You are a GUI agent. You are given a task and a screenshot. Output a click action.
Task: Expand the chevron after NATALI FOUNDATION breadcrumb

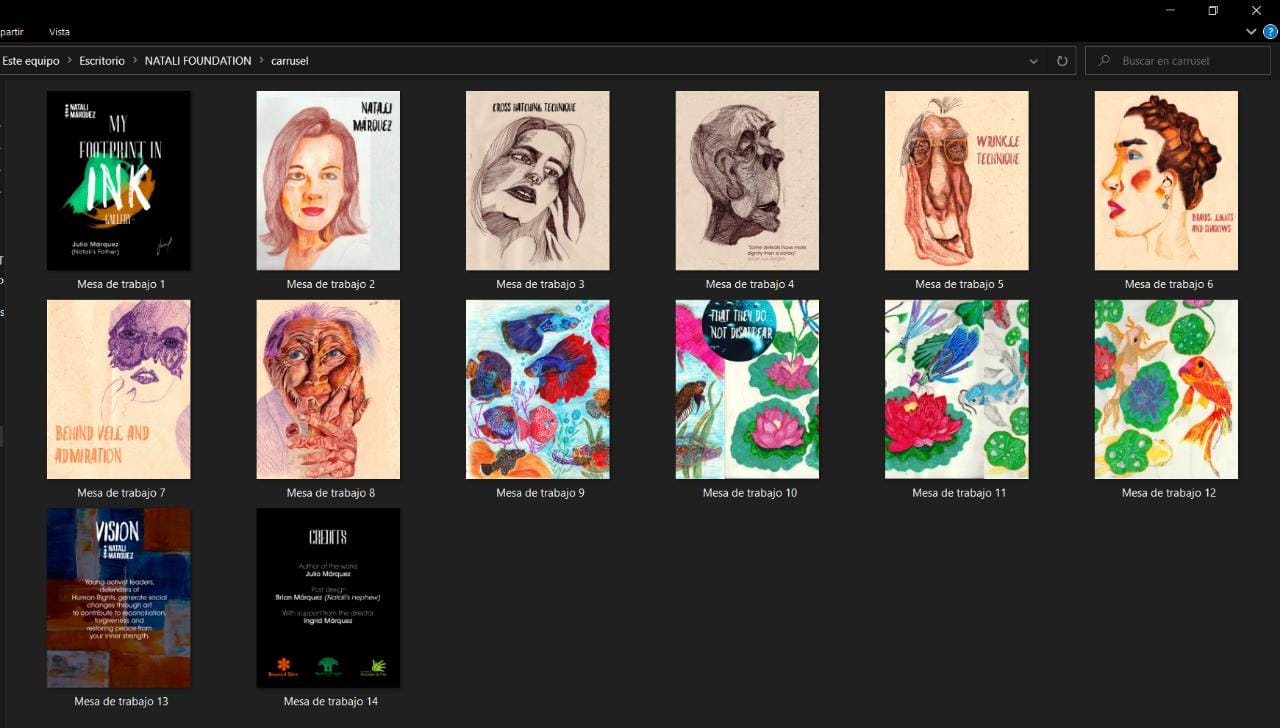pos(261,61)
